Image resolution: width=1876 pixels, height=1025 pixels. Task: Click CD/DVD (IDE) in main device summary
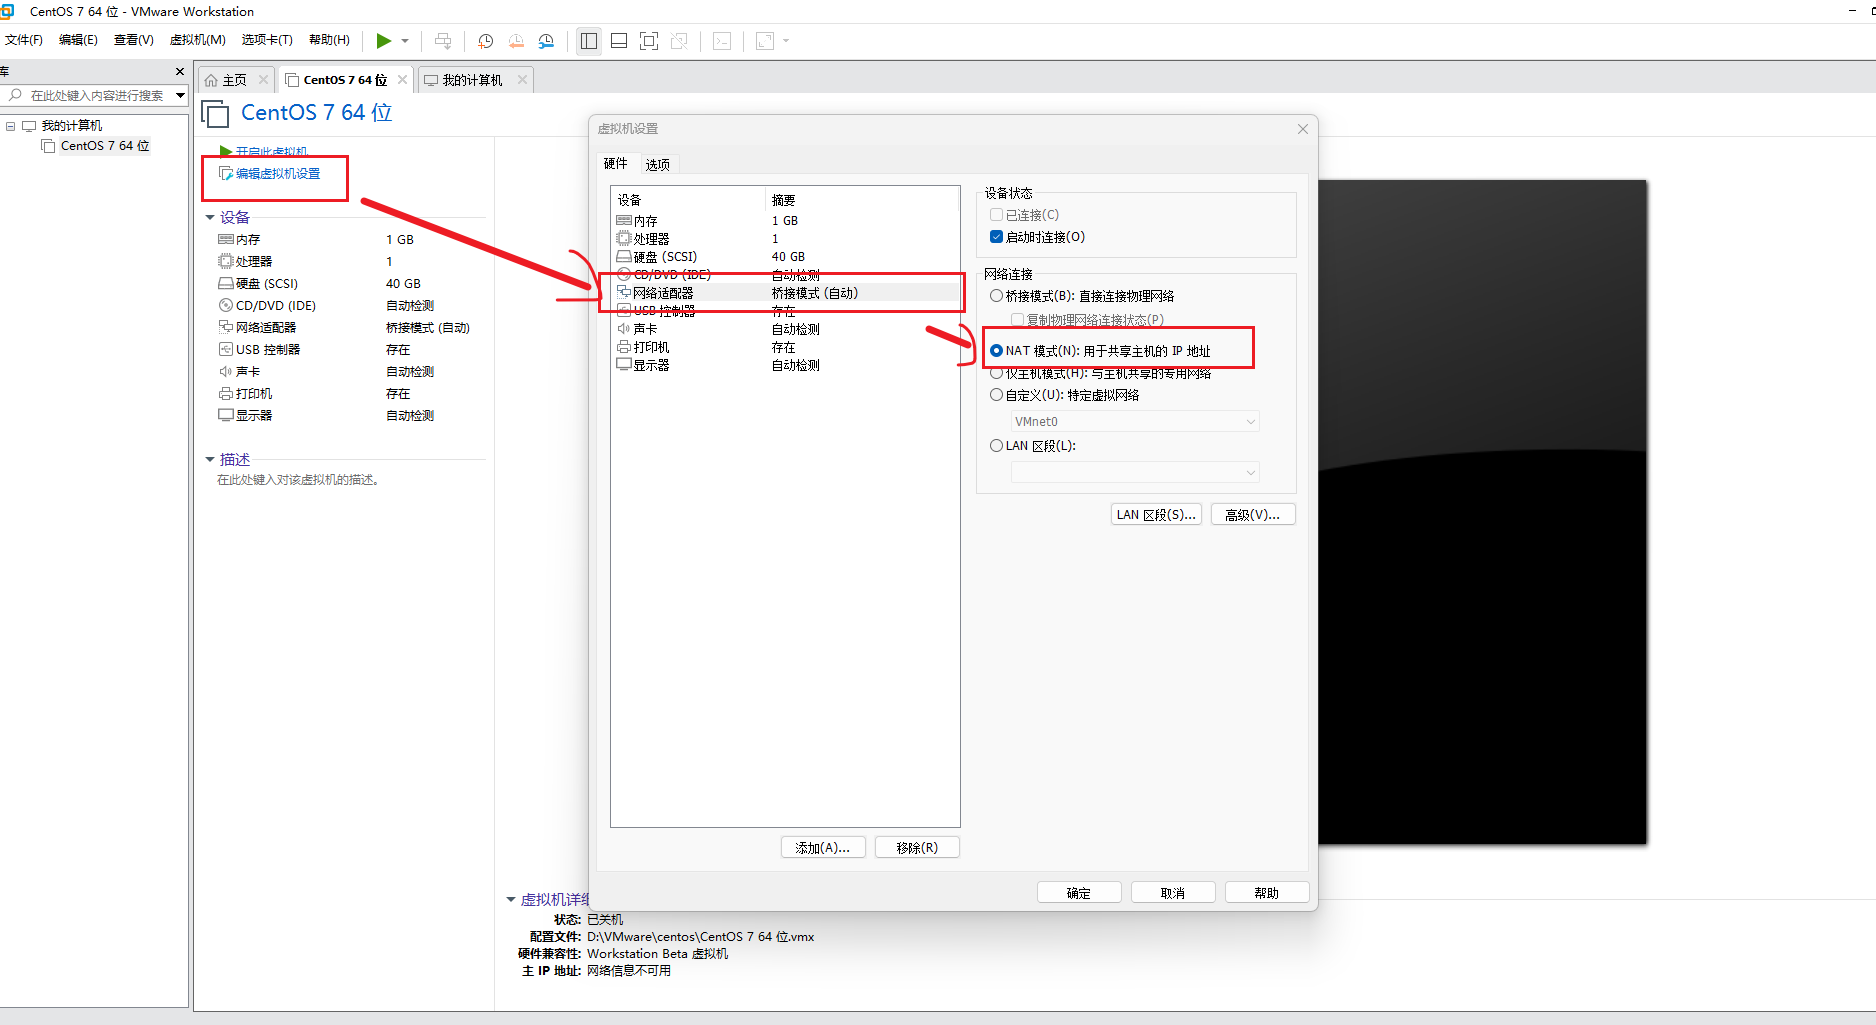[x=275, y=306]
